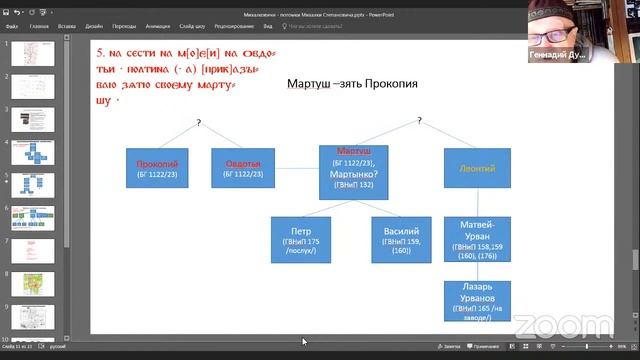The height and width of the screenshot is (360, 640).
Task: Click the main slide vertical scrollbar handle
Action: pyautogui.click(x=635, y=260)
